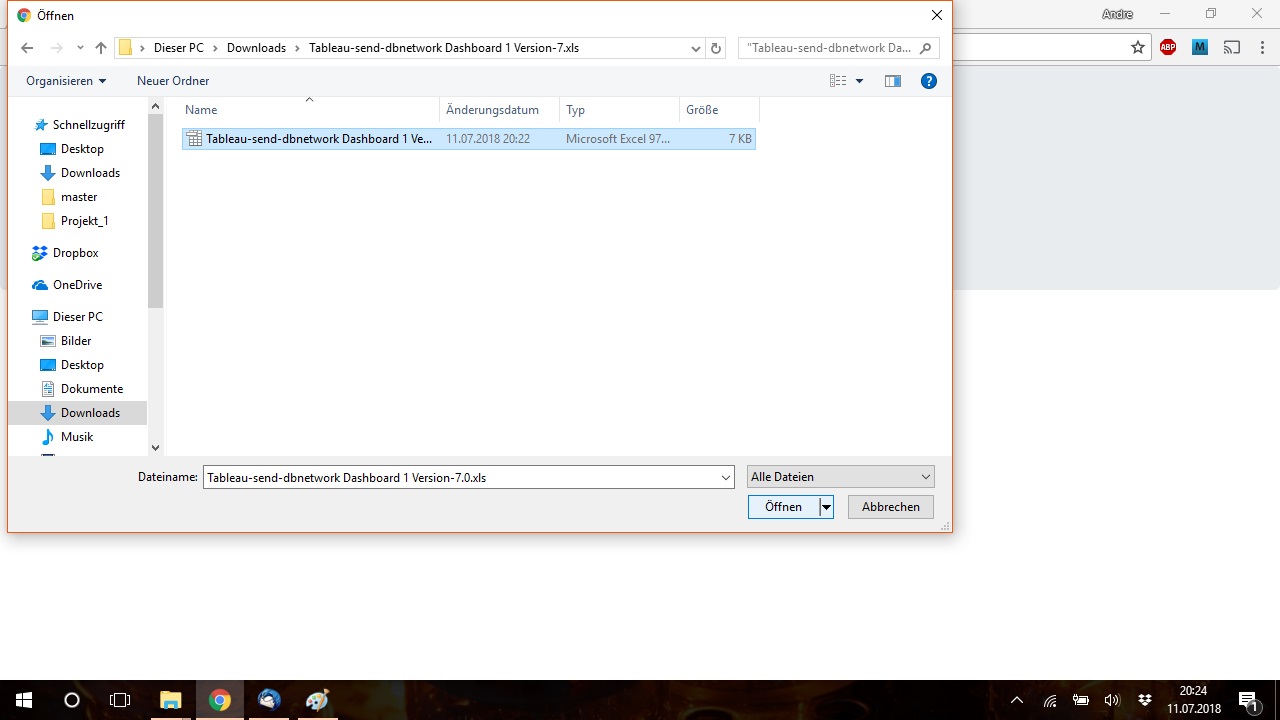The height and width of the screenshot is (720, 1280).
Task: Select the Tableau-send-dbnetwork xls file
Action: (318, 139)
